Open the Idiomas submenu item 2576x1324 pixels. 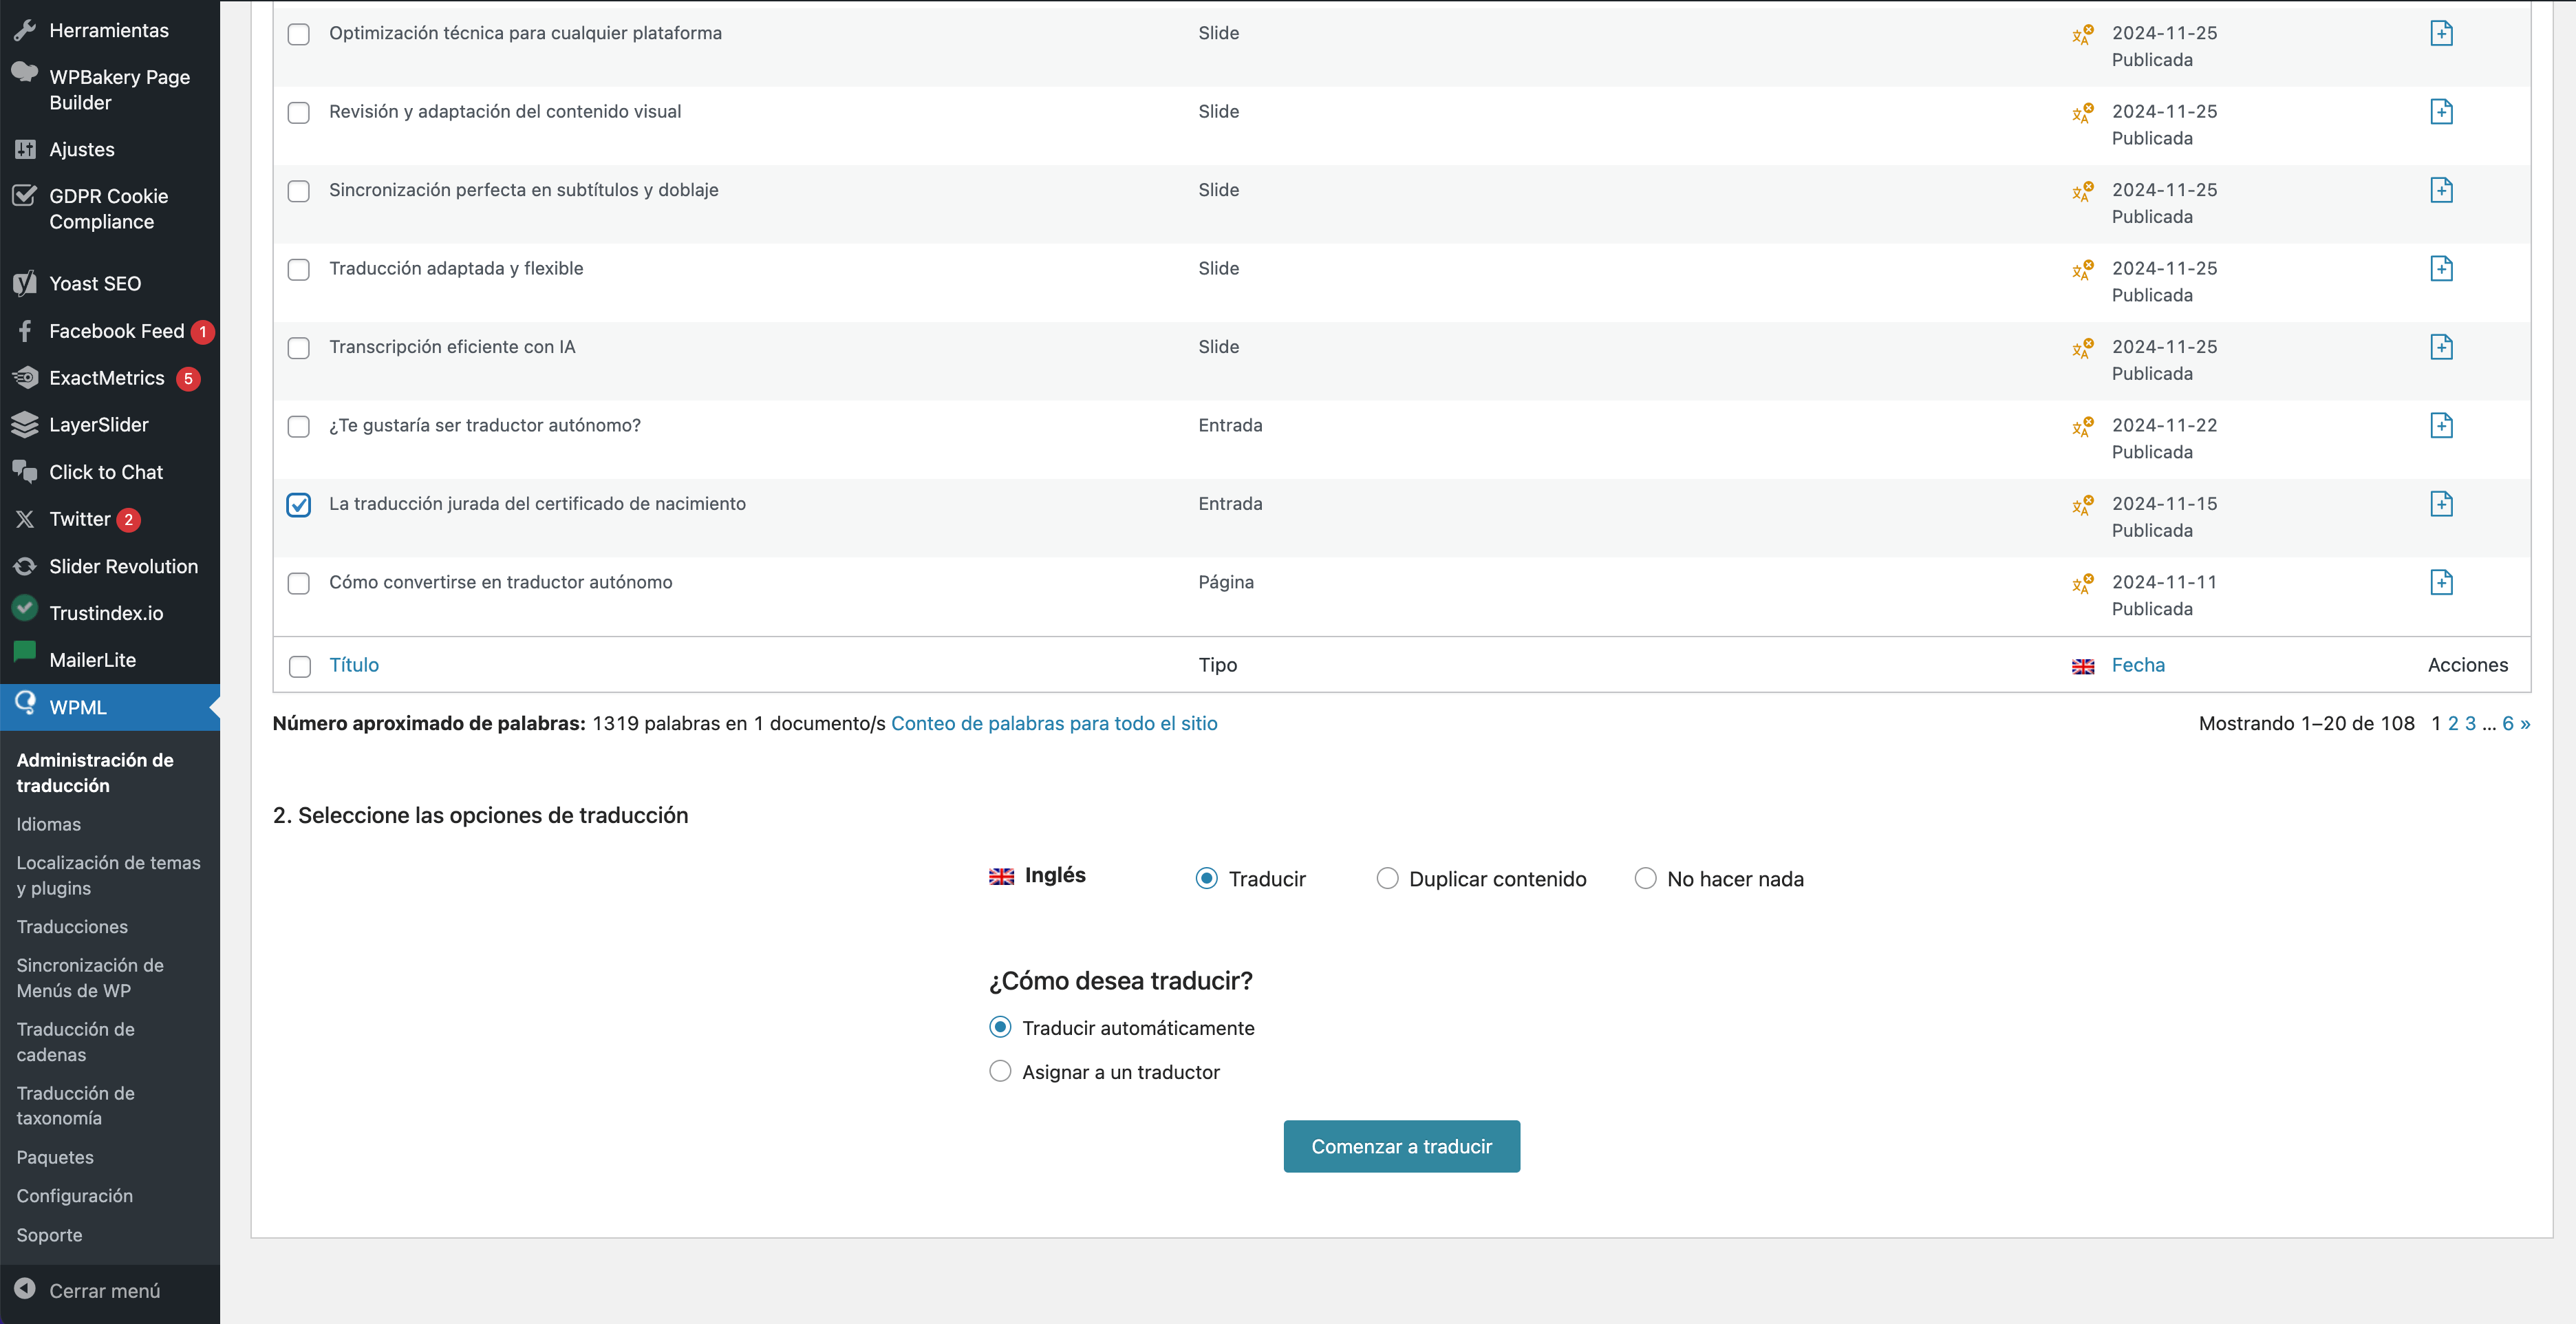(x=48, y=824)
